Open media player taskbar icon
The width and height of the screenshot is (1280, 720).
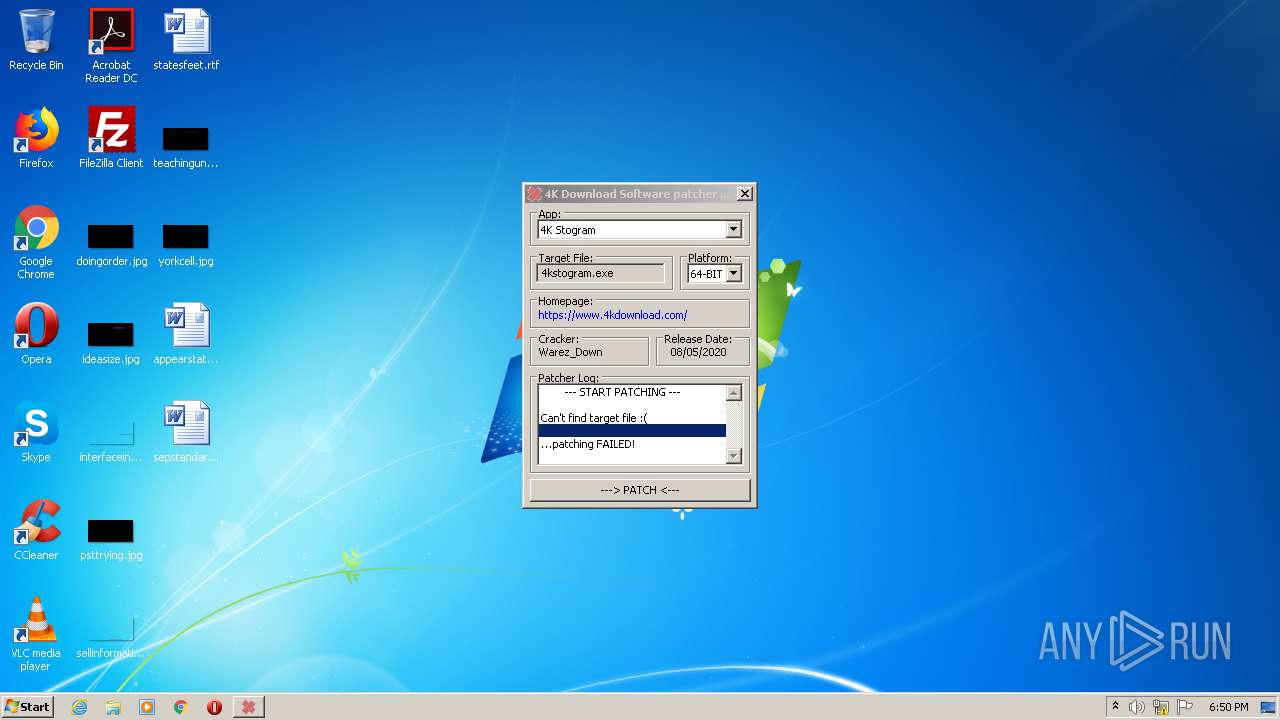point(147,707)
